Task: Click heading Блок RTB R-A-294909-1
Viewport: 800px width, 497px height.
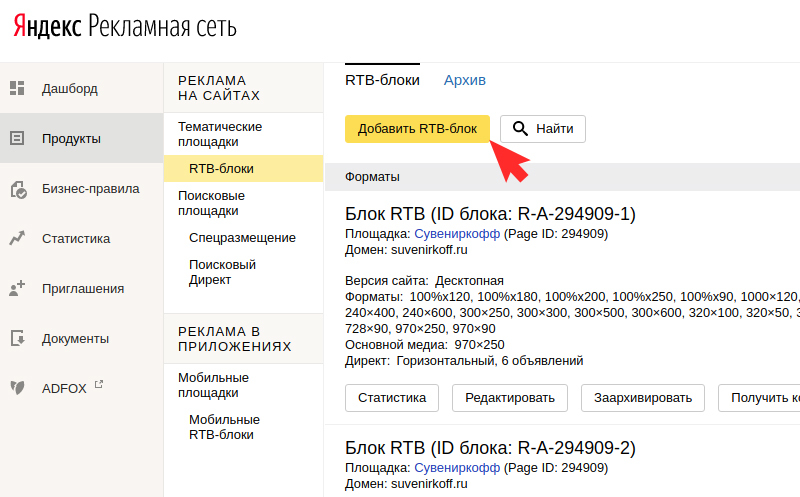Action: coord(490,214)
